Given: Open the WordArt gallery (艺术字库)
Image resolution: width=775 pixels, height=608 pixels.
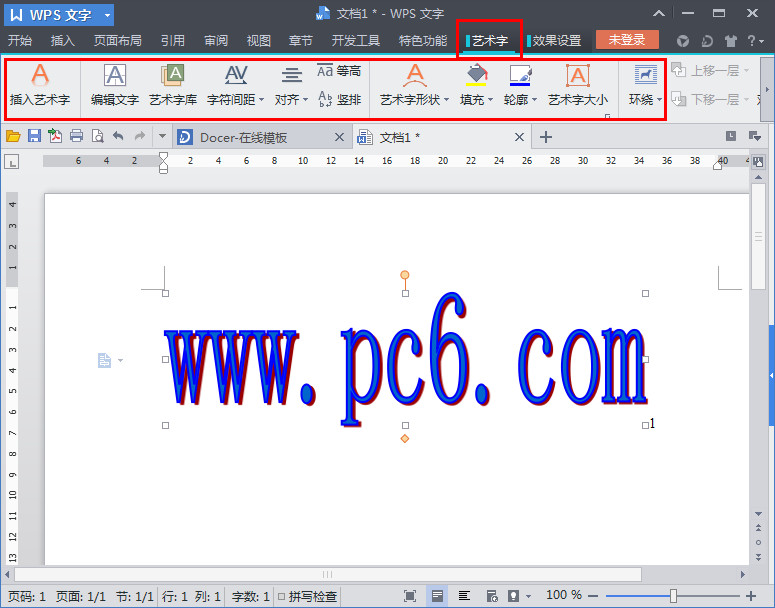Looking at the screenshot, I should click(173, 85).
